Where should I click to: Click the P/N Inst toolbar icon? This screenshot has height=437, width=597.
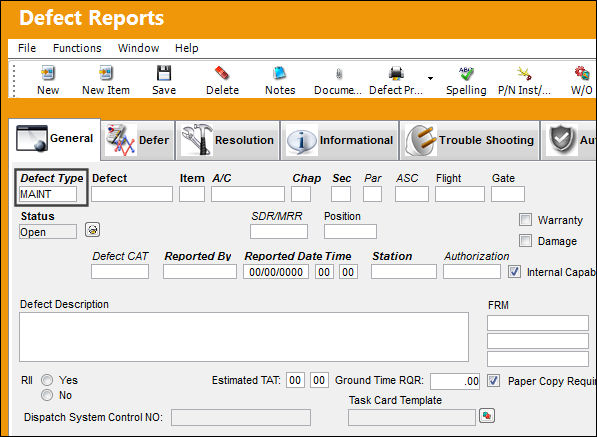pos(524,73)
